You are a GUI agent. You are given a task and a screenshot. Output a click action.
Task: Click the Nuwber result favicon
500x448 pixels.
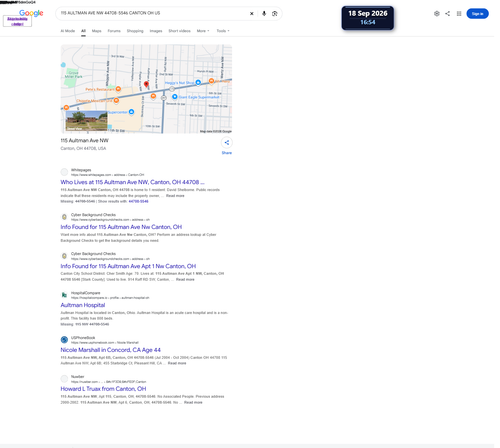[64, 379]
